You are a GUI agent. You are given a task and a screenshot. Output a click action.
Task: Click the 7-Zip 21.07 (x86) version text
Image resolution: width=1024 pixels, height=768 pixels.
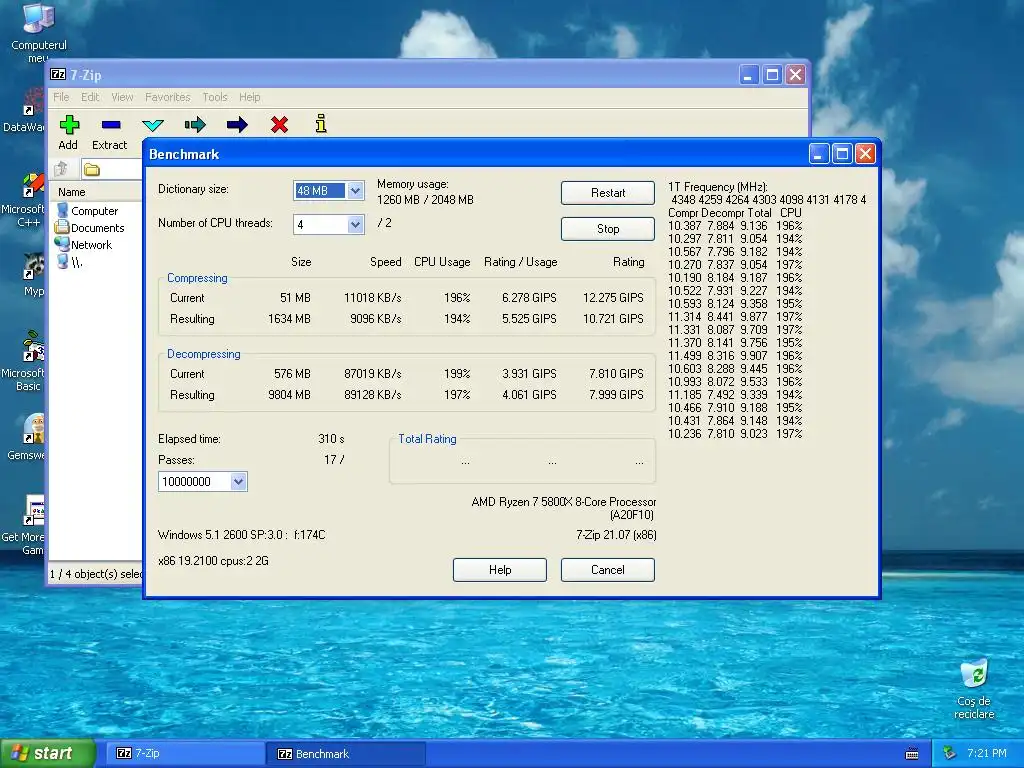[616, 535]
